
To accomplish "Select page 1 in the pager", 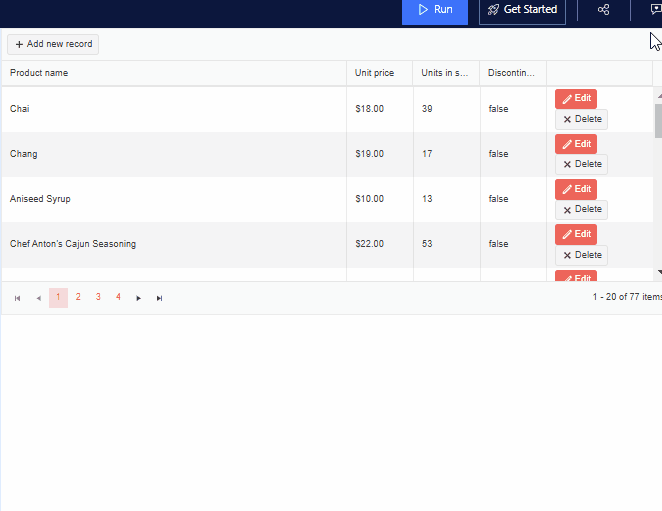I will [x=58, y=298].
